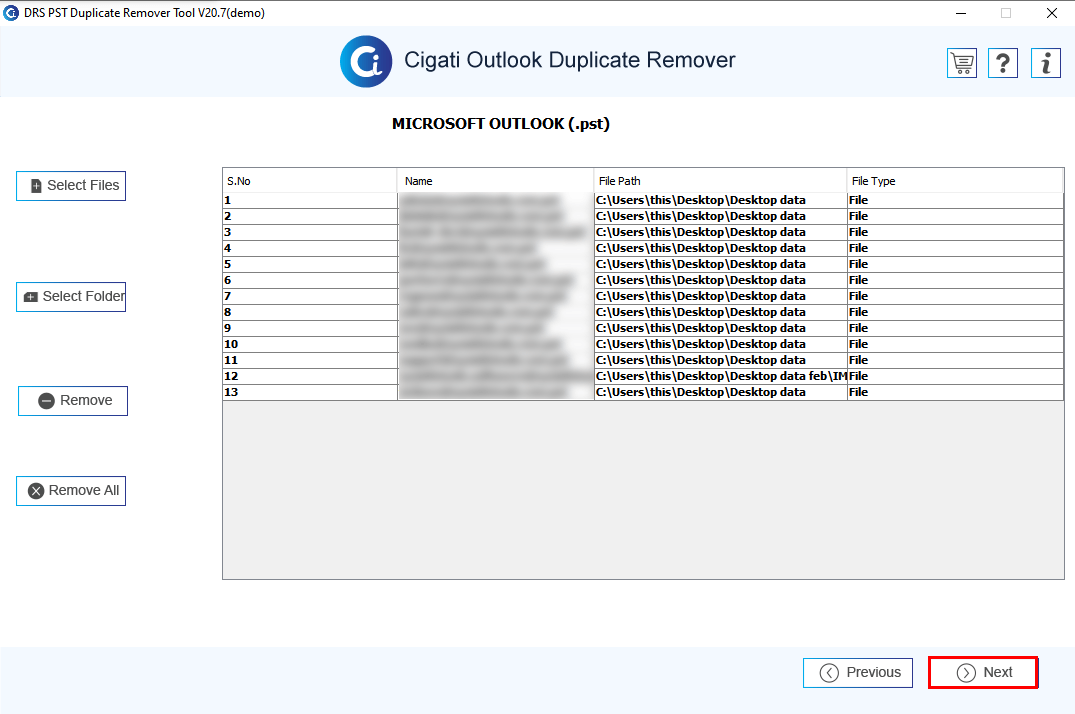The image size is (1075, 714).
Task: Sort by the File Type column header
Action: (955, 181)
